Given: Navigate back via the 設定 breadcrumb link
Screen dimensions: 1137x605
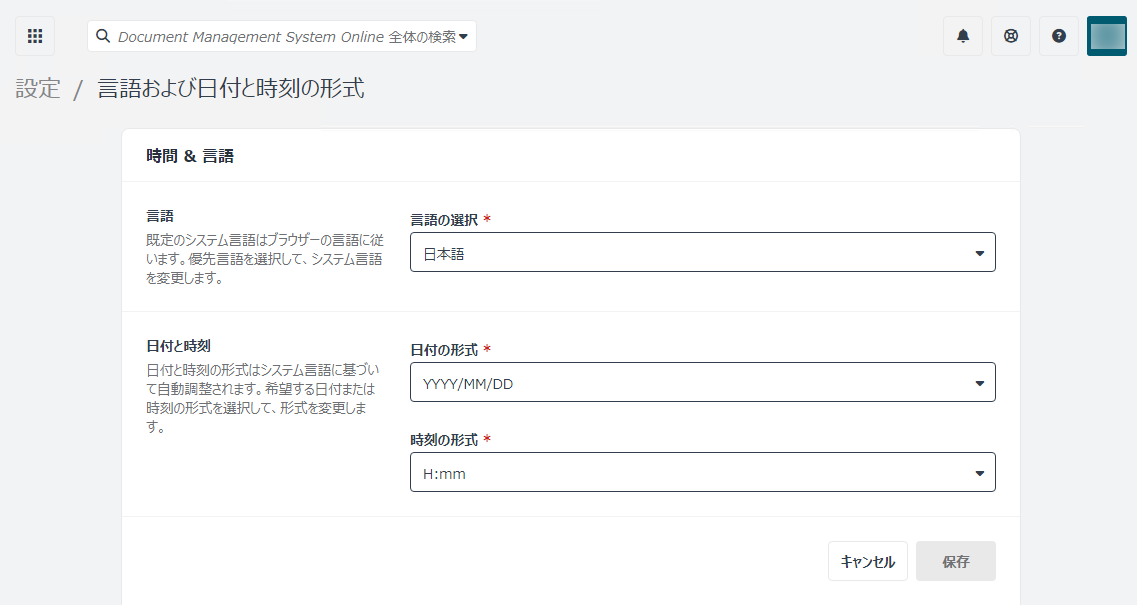Looking at the screenshot, I should (x=36, y=88).
